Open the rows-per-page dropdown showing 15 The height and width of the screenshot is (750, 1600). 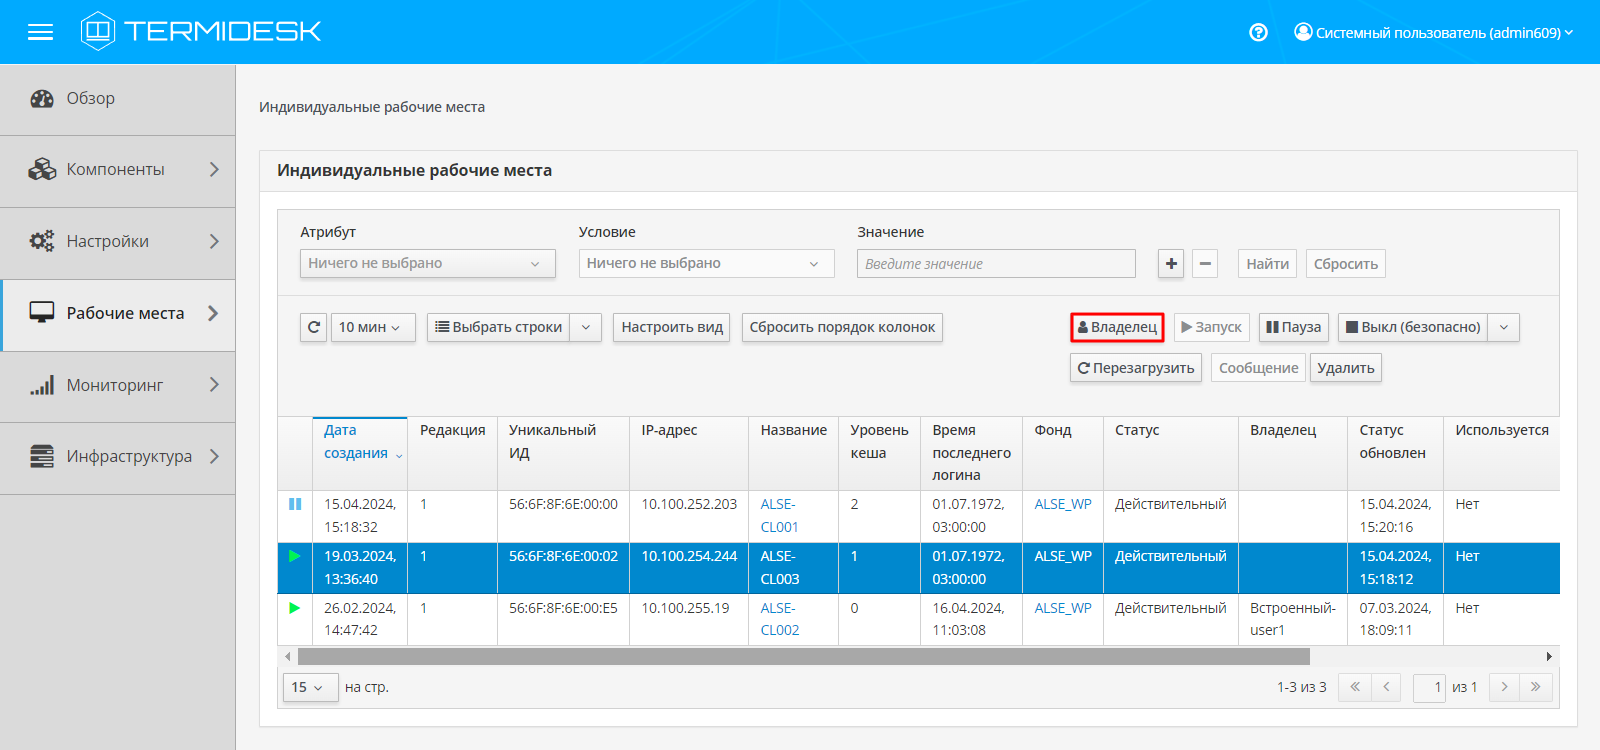(x=310, y=687)
